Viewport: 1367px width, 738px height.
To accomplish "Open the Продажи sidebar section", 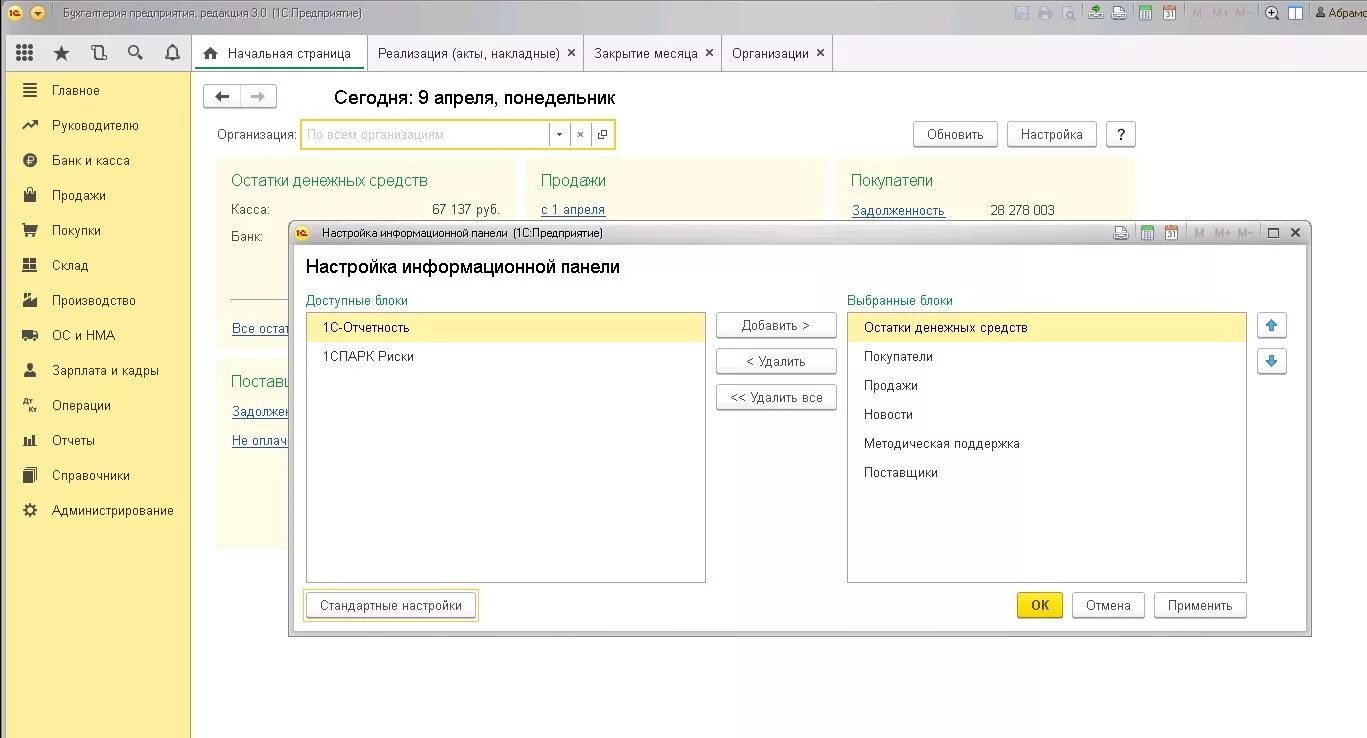I will [97, 195].
